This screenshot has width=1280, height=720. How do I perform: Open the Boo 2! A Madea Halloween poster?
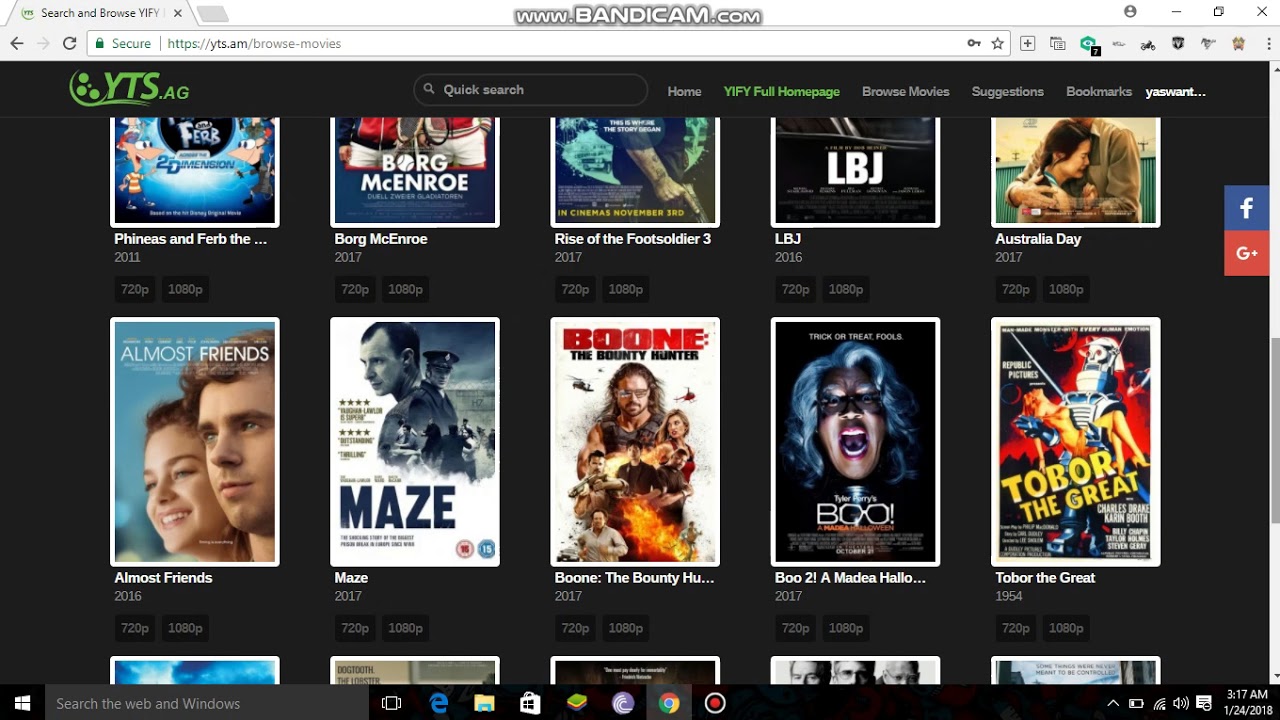tap(855, 442)
